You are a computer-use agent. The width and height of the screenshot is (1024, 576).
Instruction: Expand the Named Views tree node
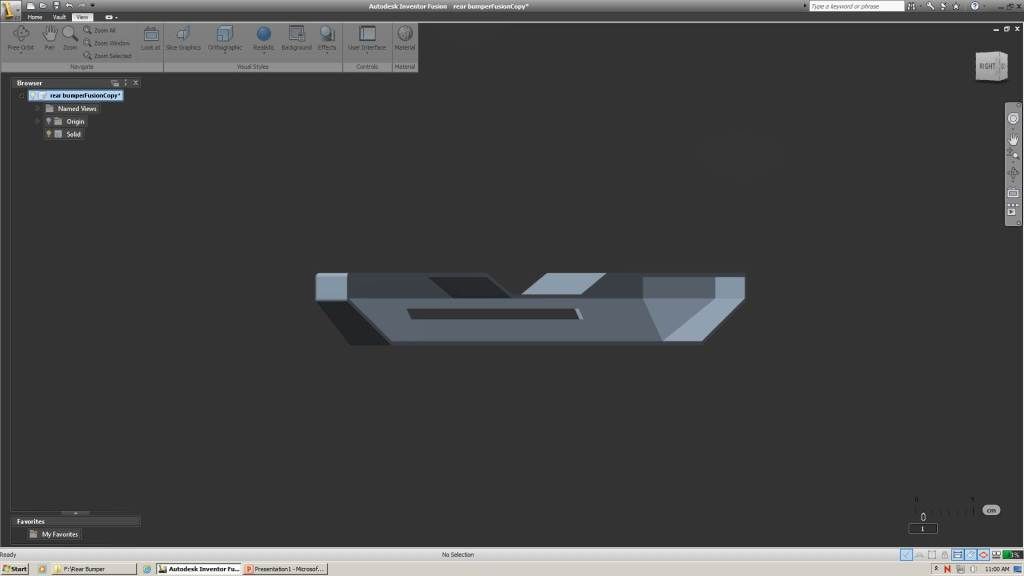point(37,108)
